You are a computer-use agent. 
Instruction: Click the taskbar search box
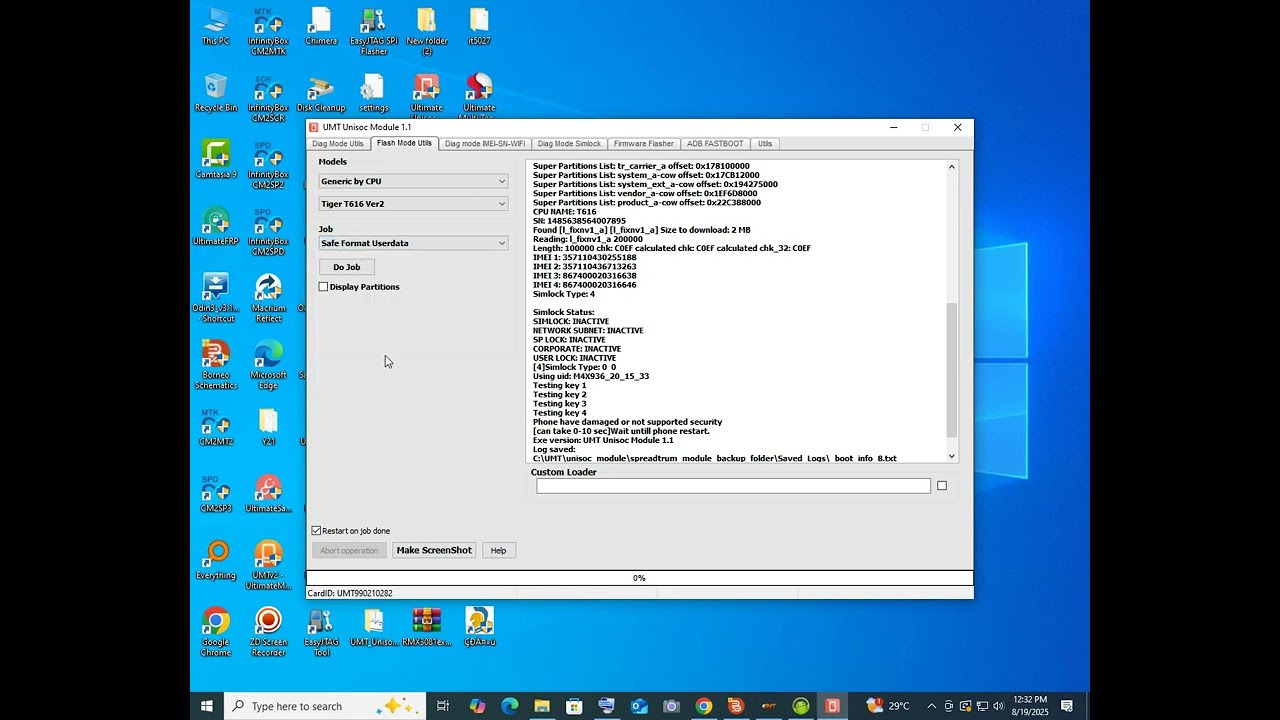pos(326,706)
